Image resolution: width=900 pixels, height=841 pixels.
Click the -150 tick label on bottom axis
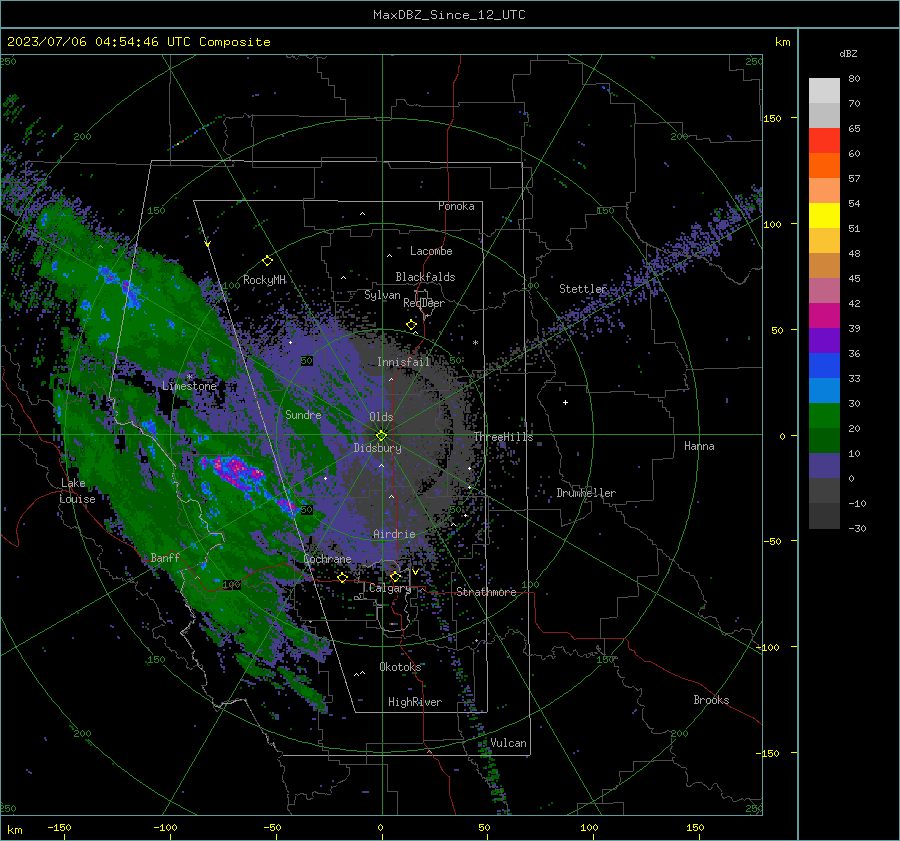tap(59, 827)
